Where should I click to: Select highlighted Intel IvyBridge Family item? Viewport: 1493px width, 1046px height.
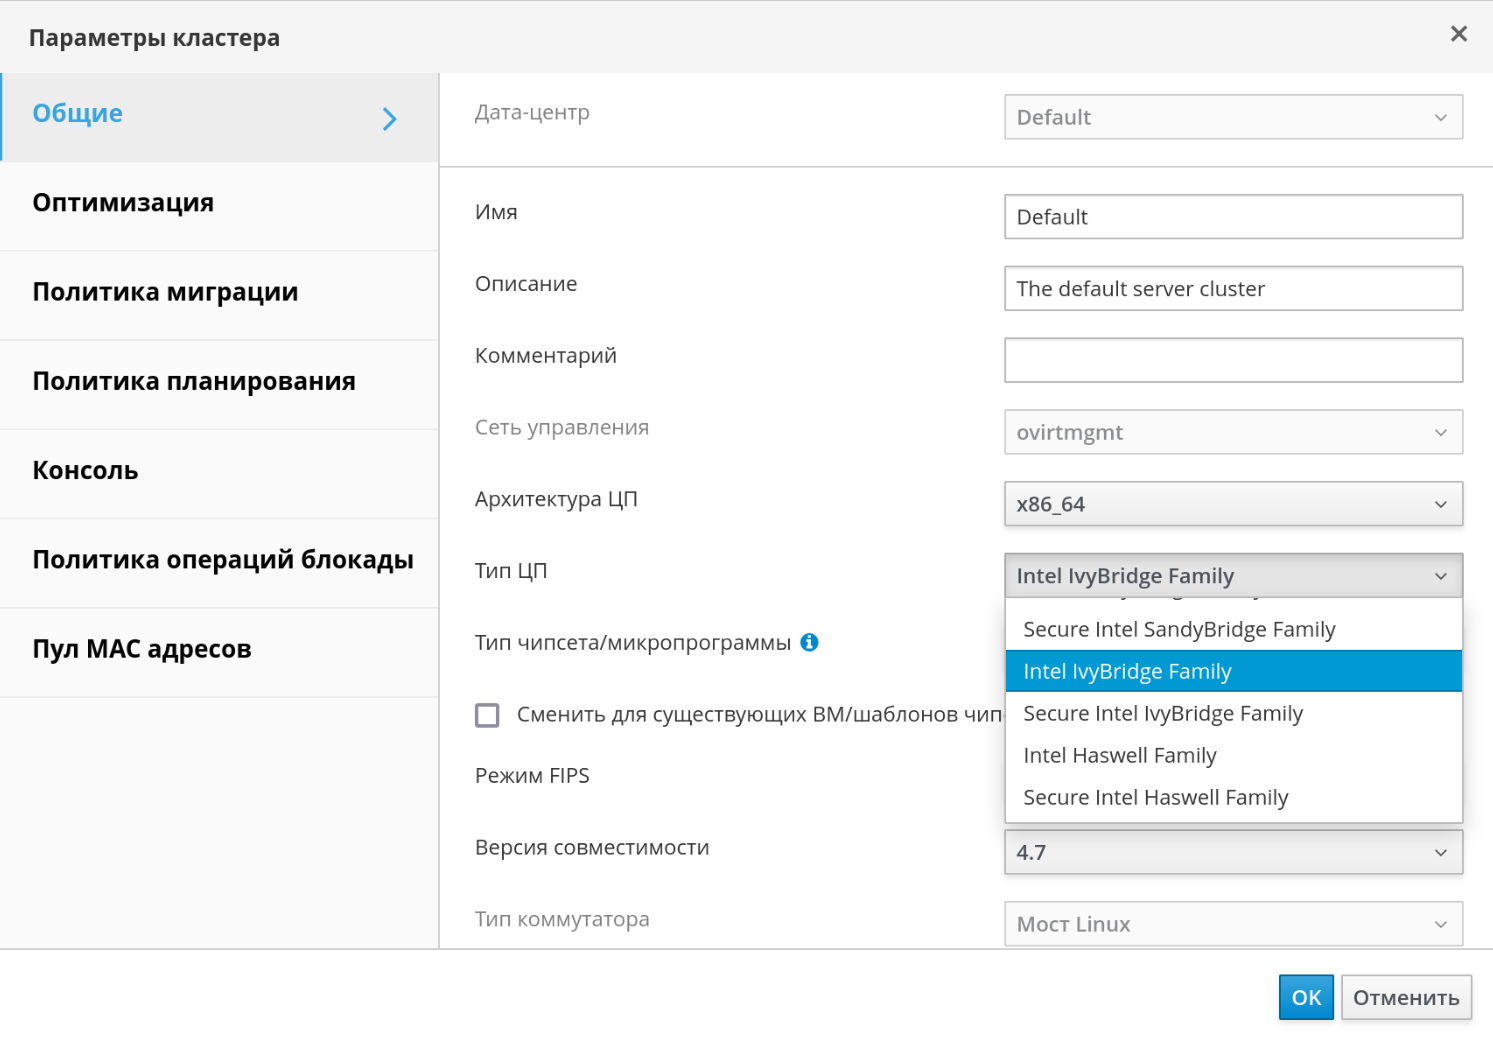[x=1127, y=672]
